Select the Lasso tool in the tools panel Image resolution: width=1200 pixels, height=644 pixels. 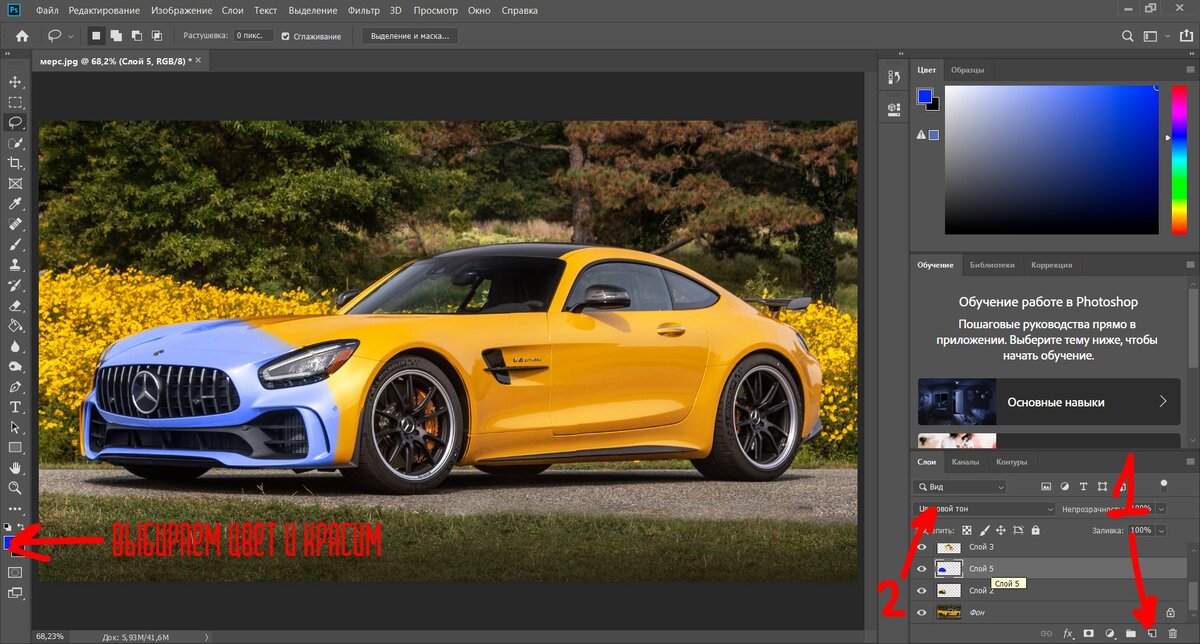15,122
